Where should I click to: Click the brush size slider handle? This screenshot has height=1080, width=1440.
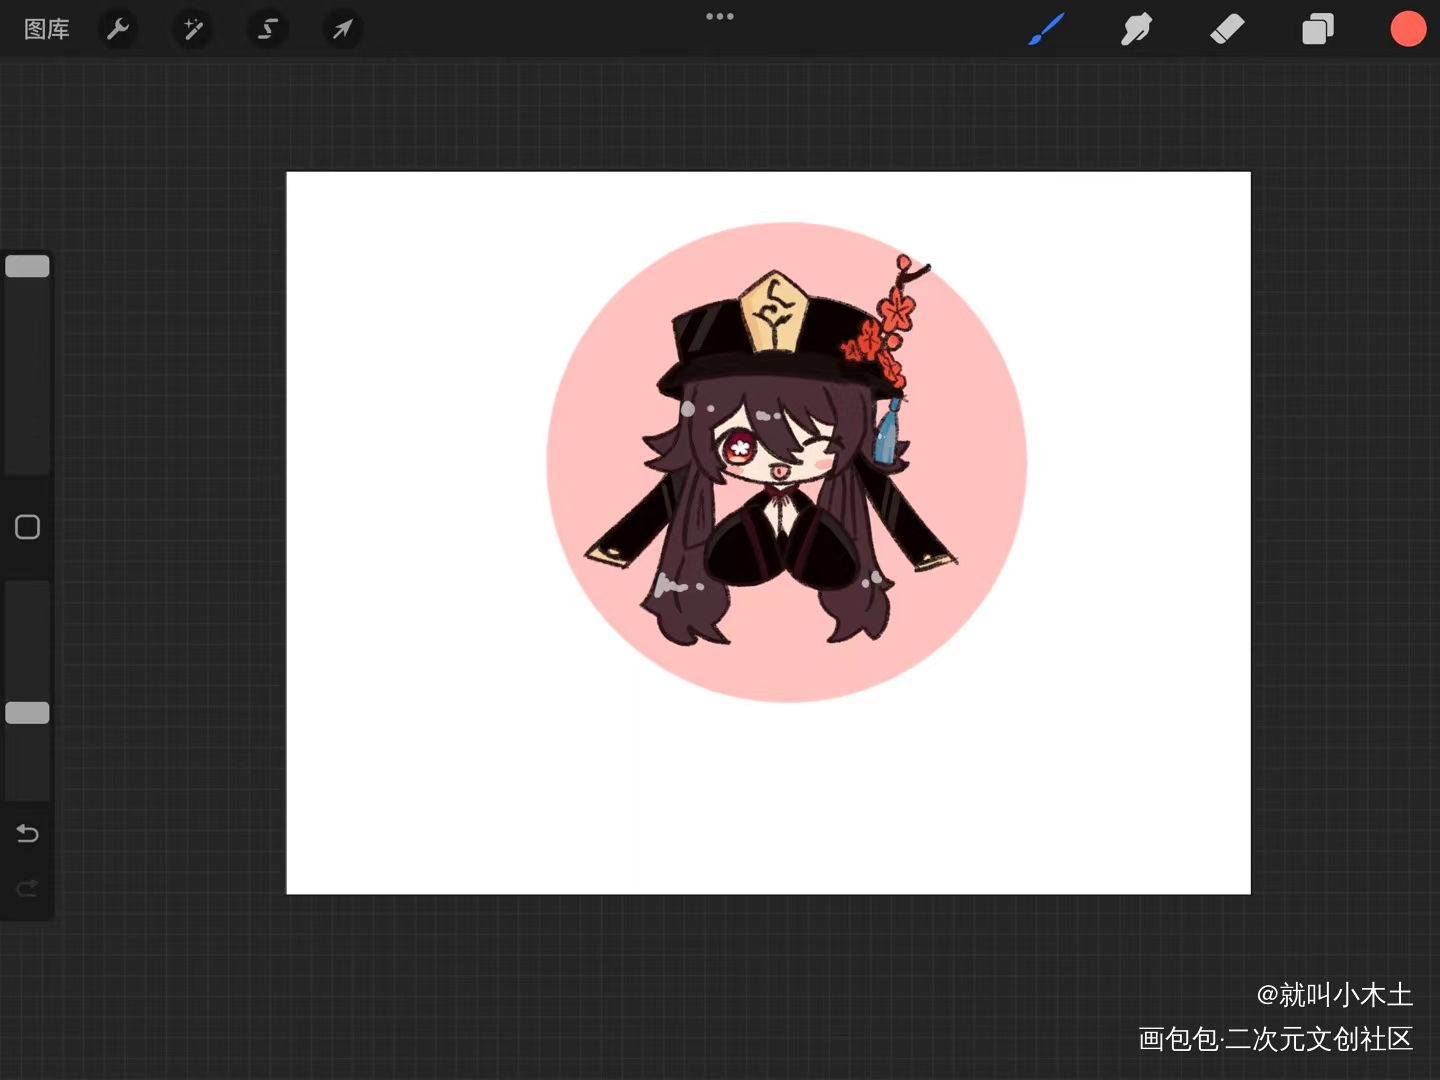27,266
